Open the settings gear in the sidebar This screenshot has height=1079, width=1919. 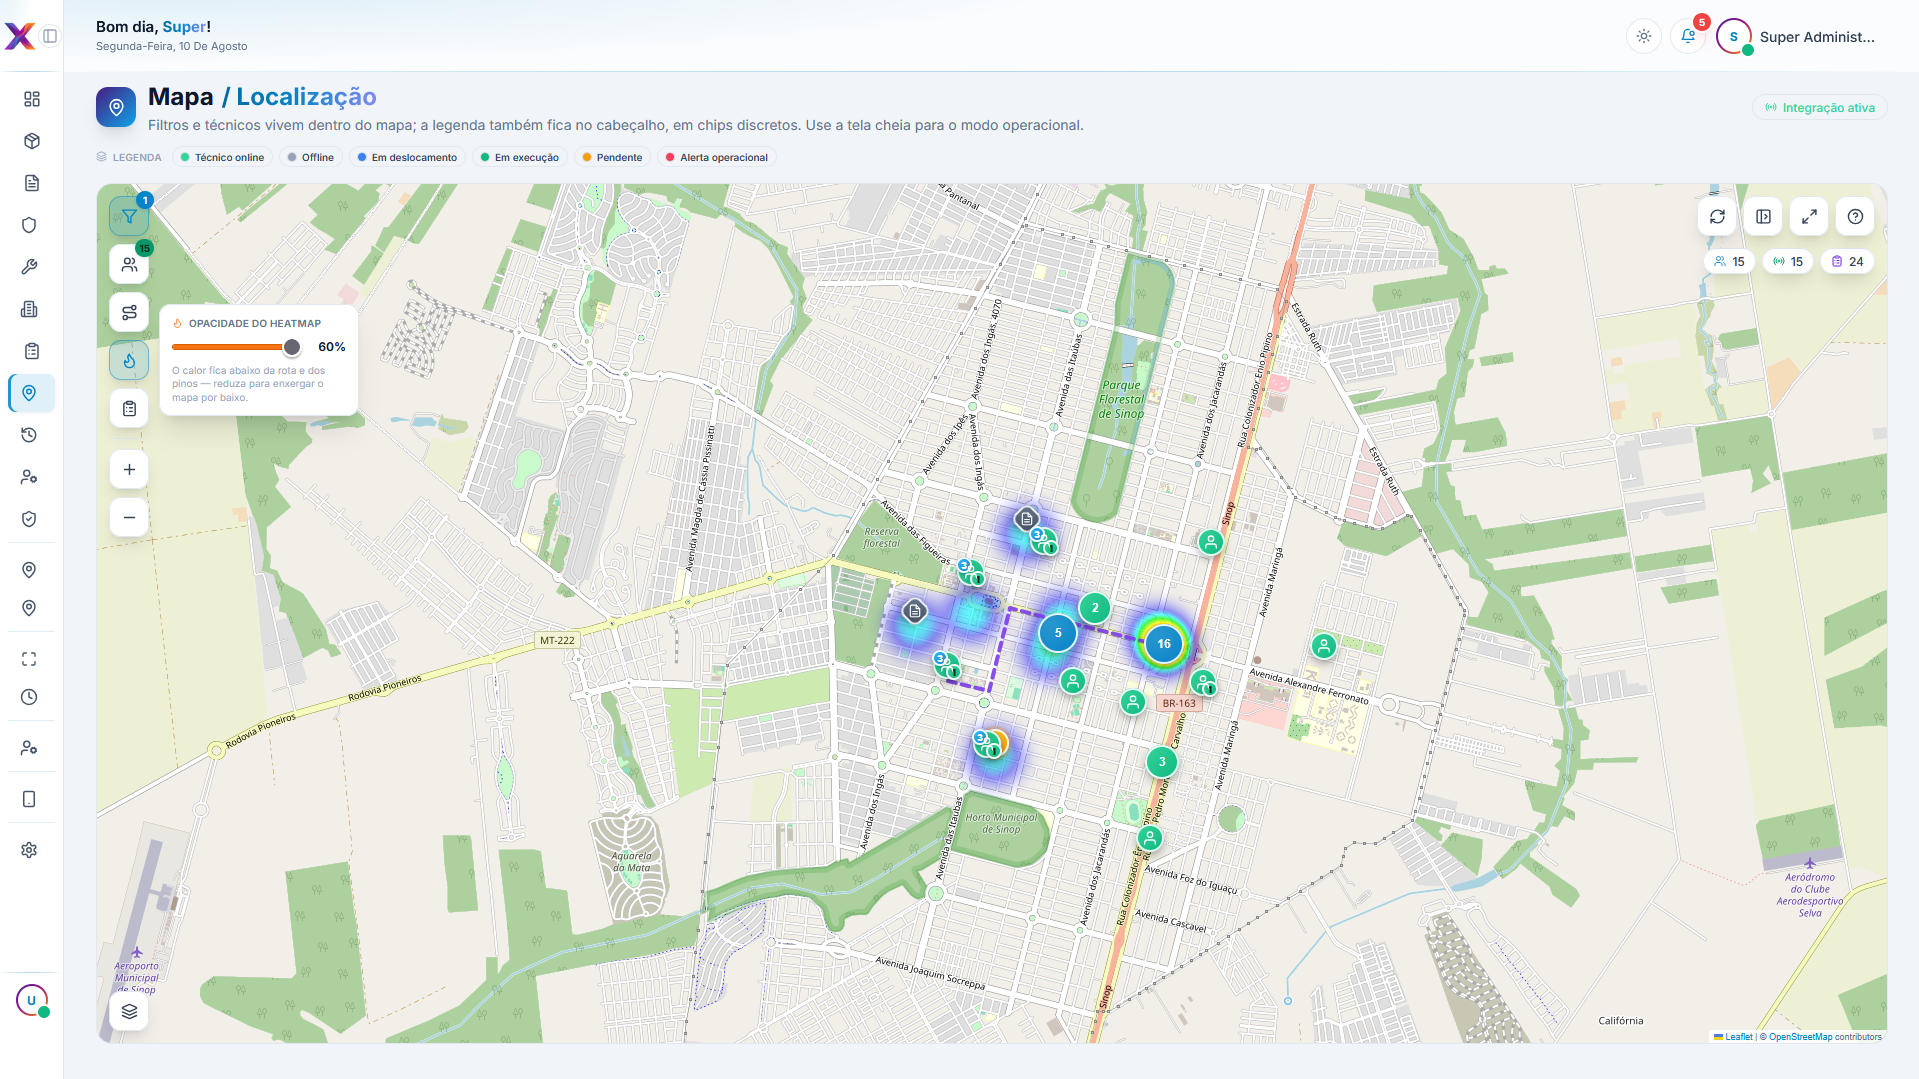pos(29,850)
